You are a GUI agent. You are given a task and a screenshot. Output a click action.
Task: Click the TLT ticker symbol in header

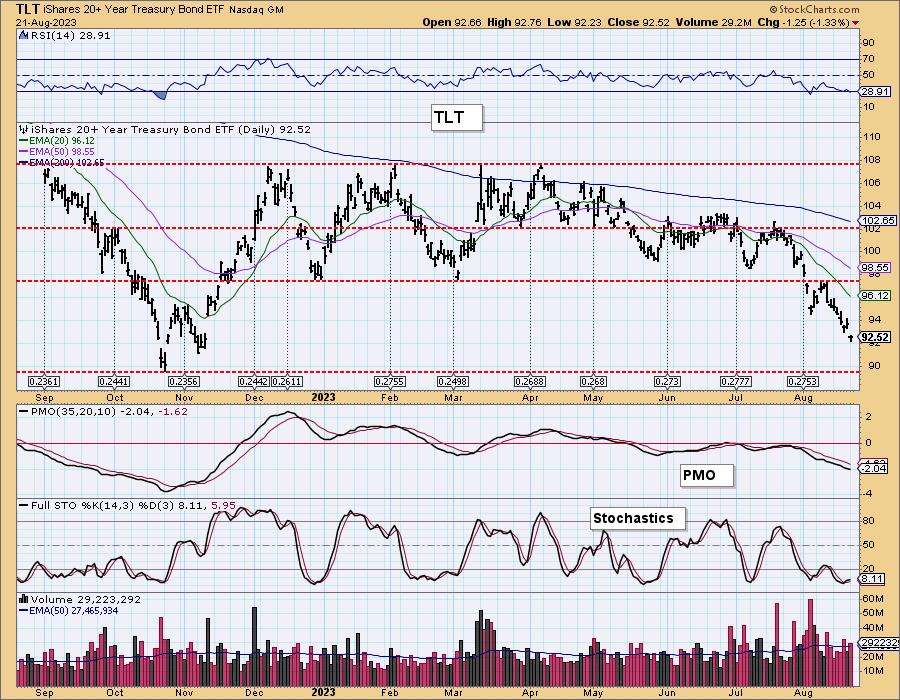(x=27, y=9)
